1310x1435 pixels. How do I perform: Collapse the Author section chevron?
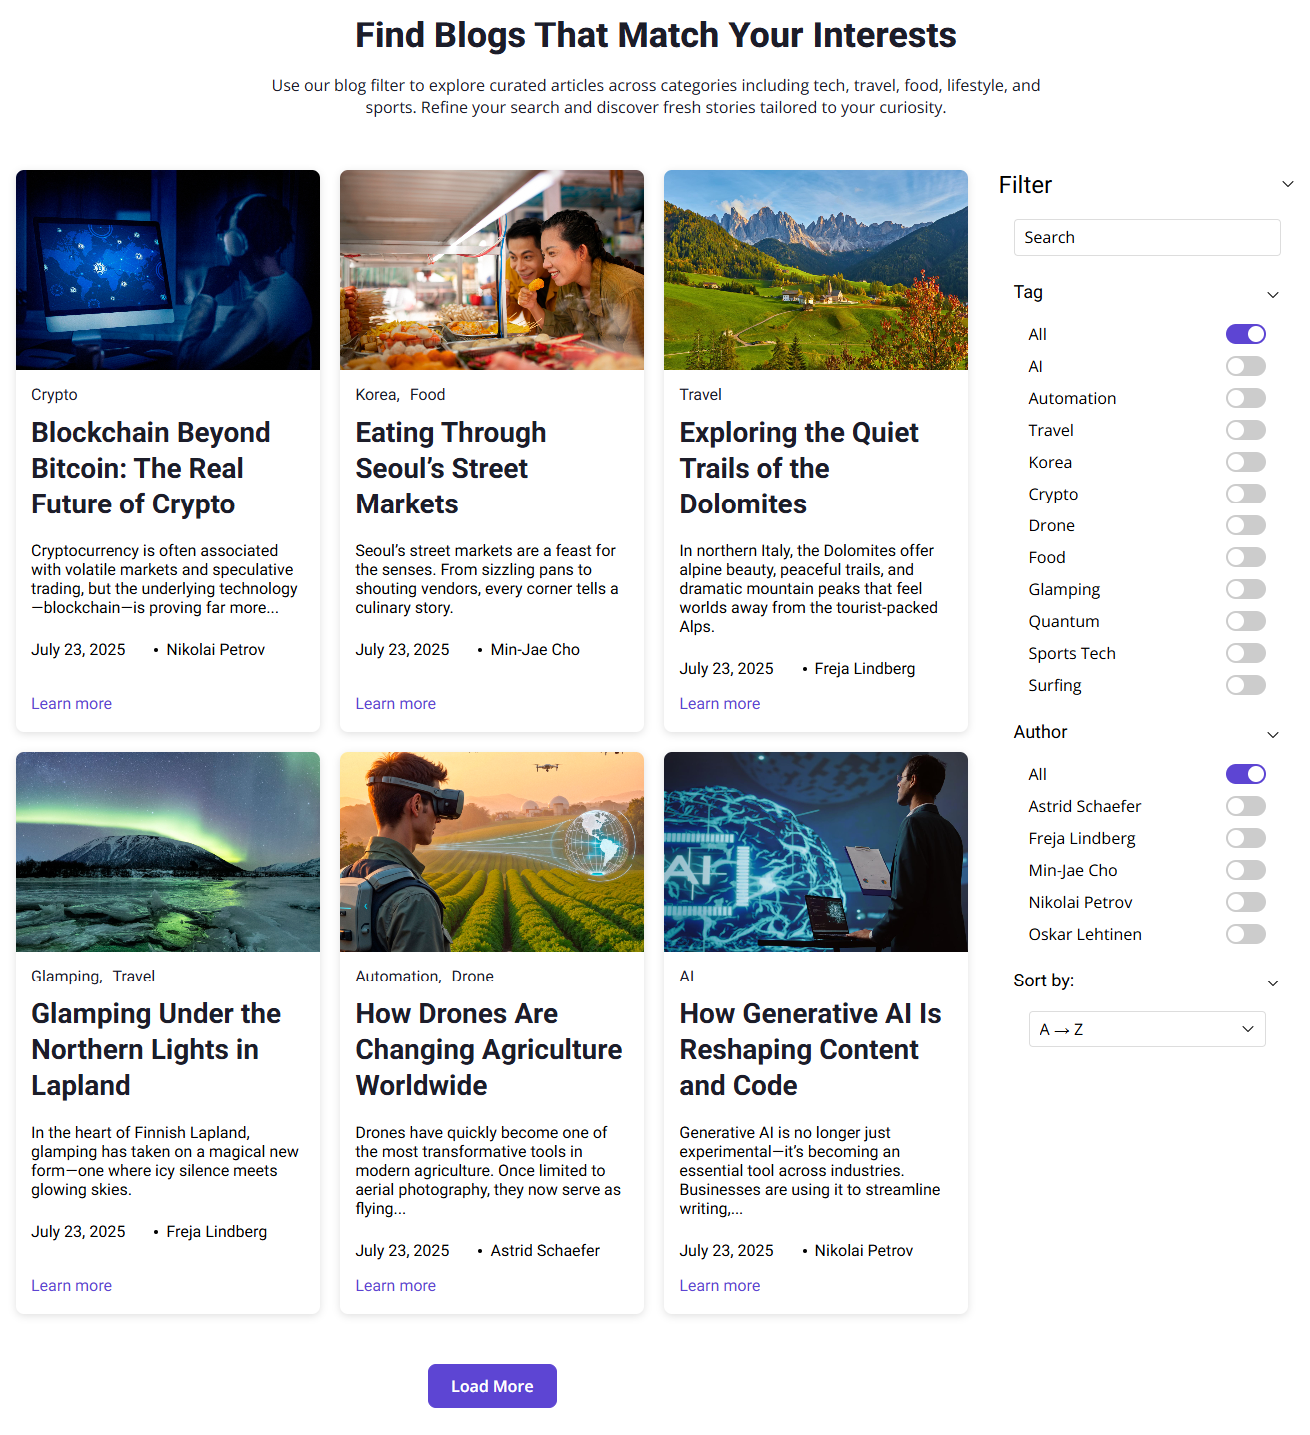1272,734
